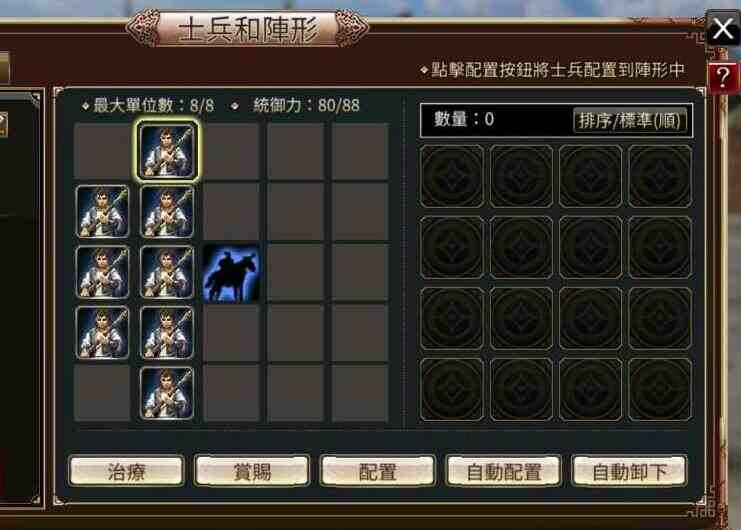Pick the soldier left of the cavalry icon
The height and width of the screenshot is (530, 741).
tap(167, 272)
